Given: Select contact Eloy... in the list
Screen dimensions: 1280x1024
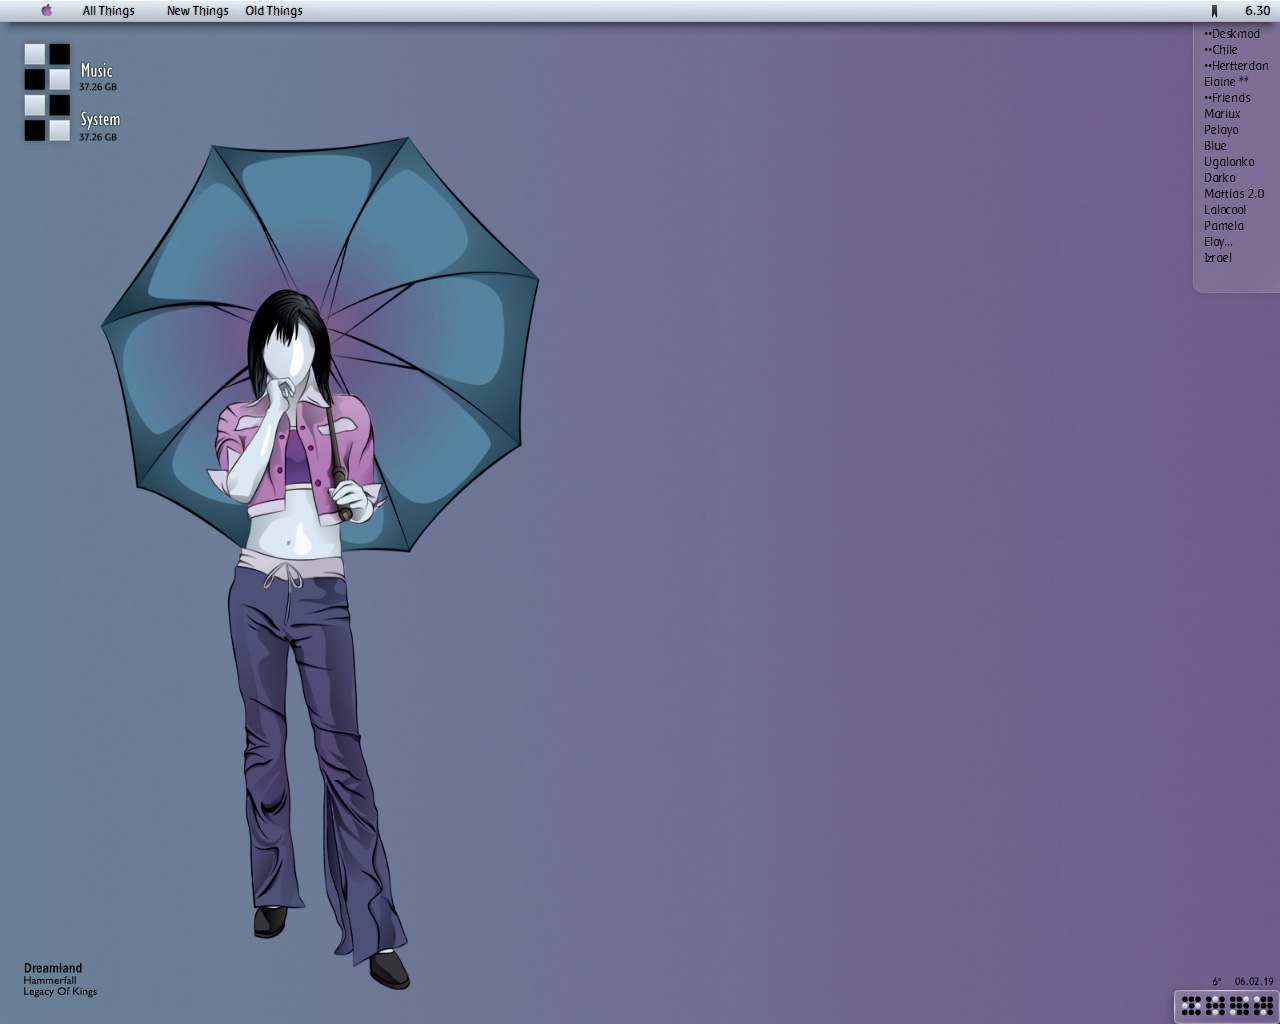Looking at the screenshot, I should click(1218, 242).
